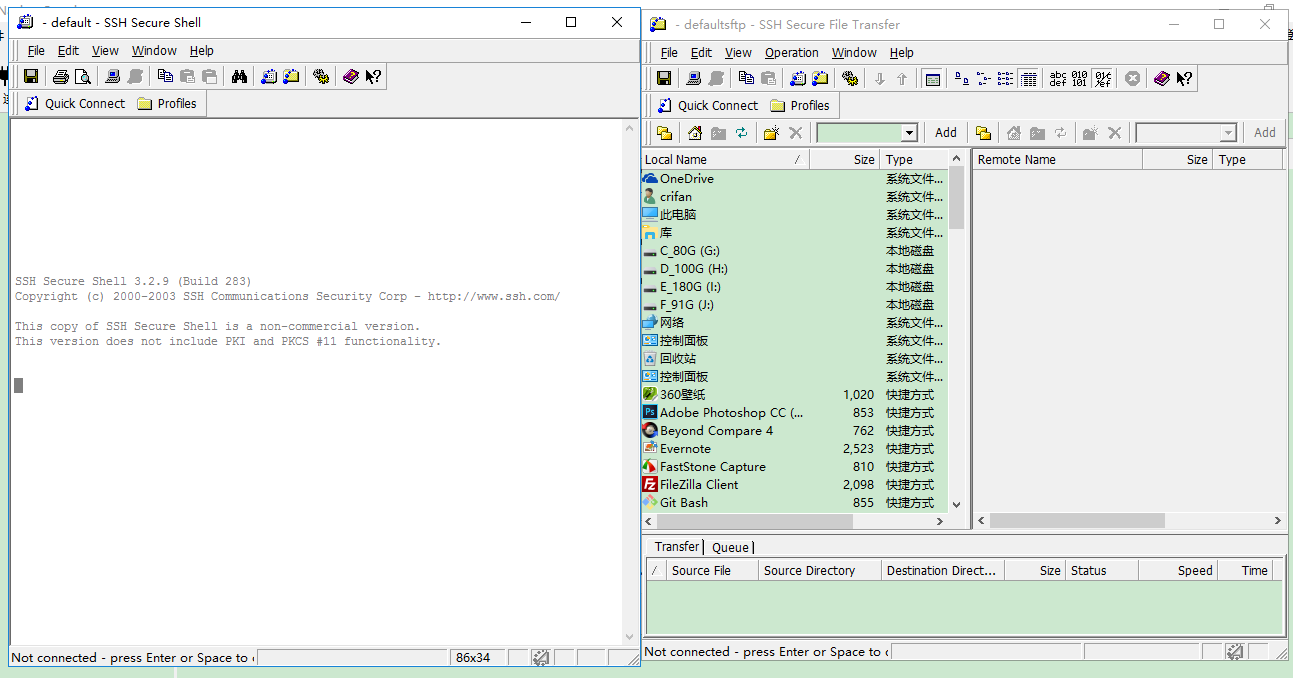Click Copy icon in File Transfer toolbar

pos(746,78)
